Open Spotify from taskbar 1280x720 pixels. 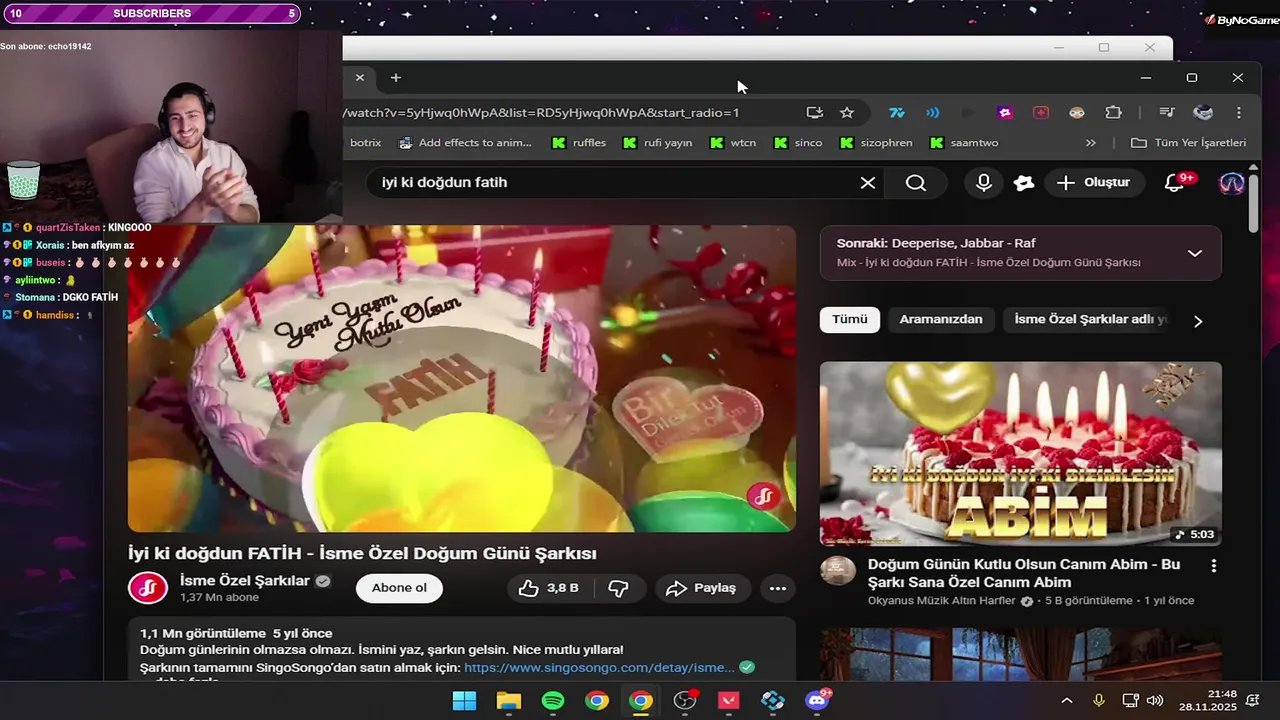pos(553,700)
